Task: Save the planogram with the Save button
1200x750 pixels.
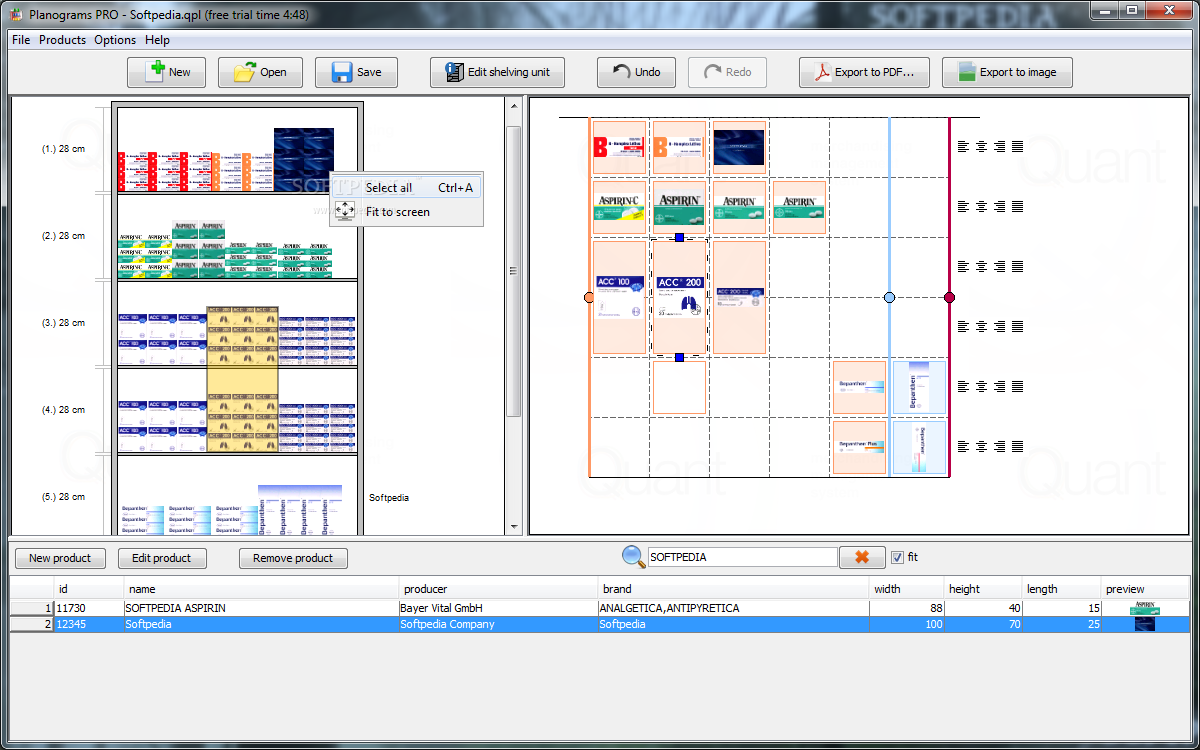Action: point(356,72)
